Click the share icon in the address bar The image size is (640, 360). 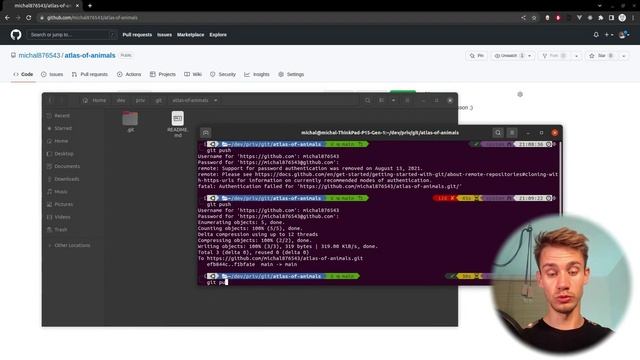[523, 18]
